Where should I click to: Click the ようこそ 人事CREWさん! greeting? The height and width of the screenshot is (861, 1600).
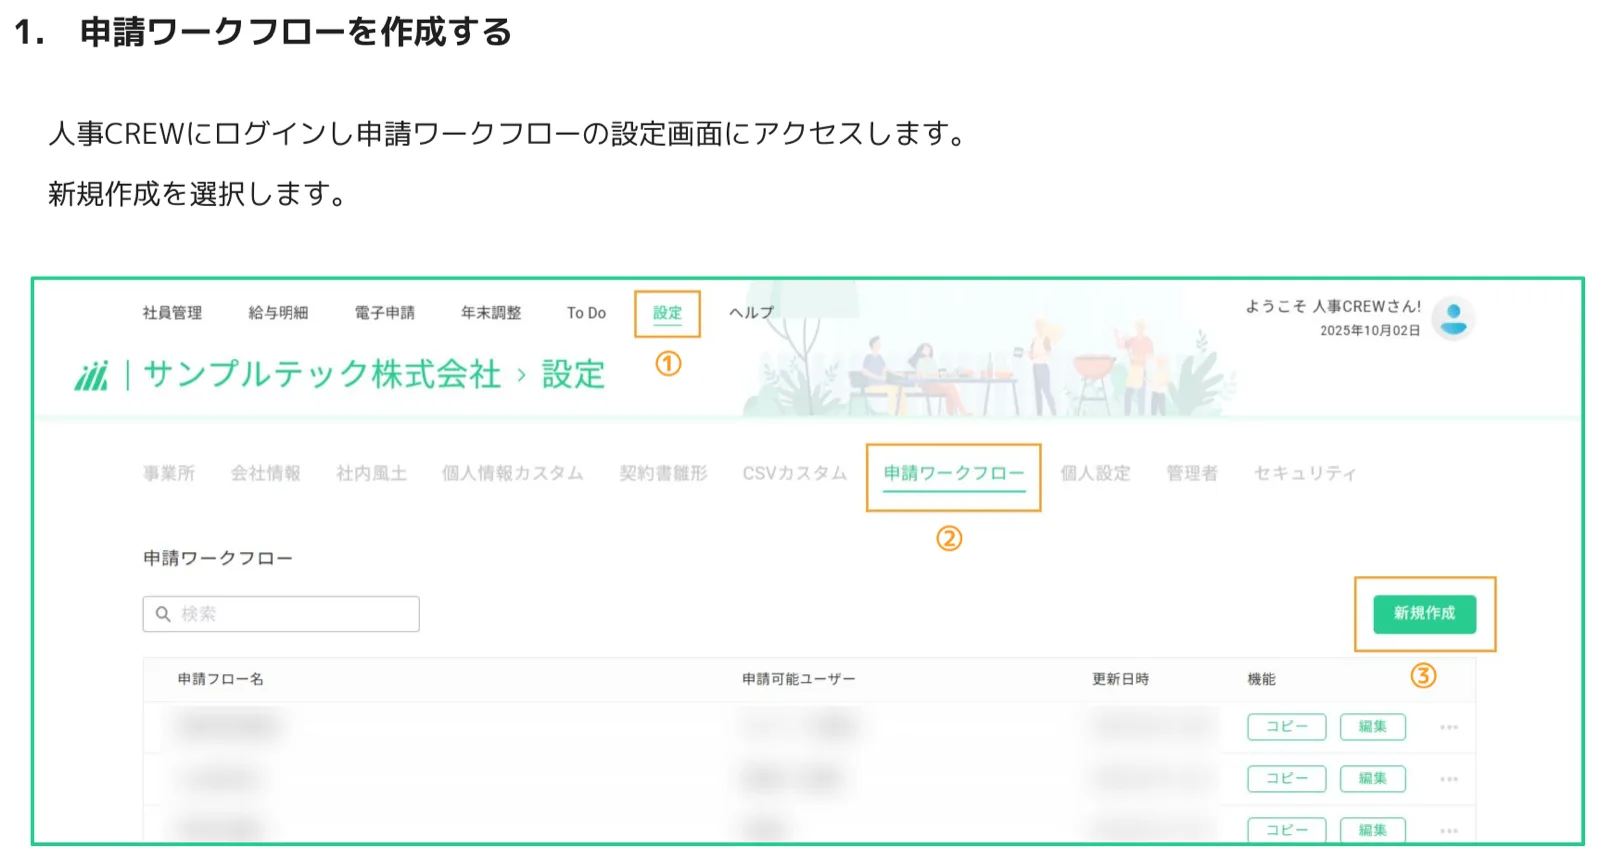pos(1333,307)
